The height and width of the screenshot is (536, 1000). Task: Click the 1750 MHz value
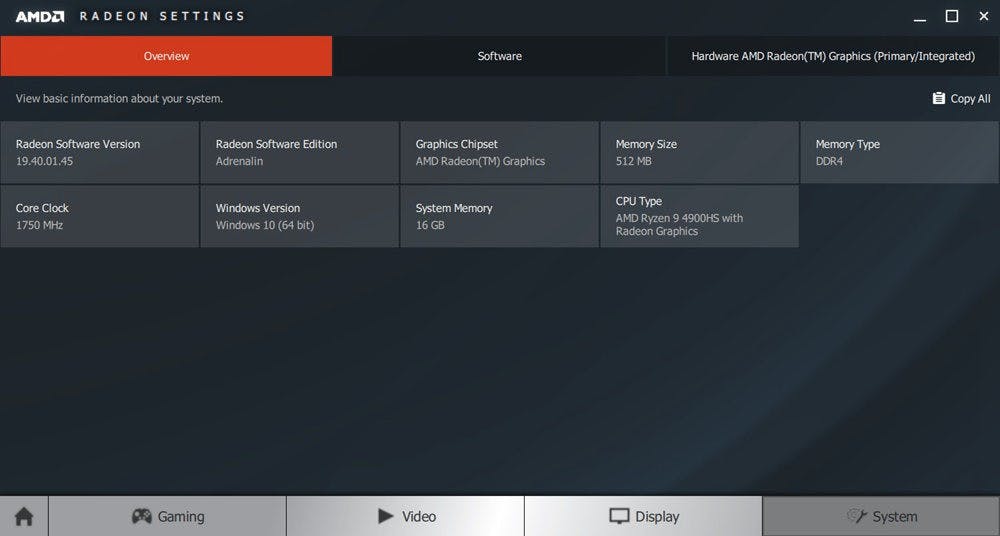(x=40, y=225)
